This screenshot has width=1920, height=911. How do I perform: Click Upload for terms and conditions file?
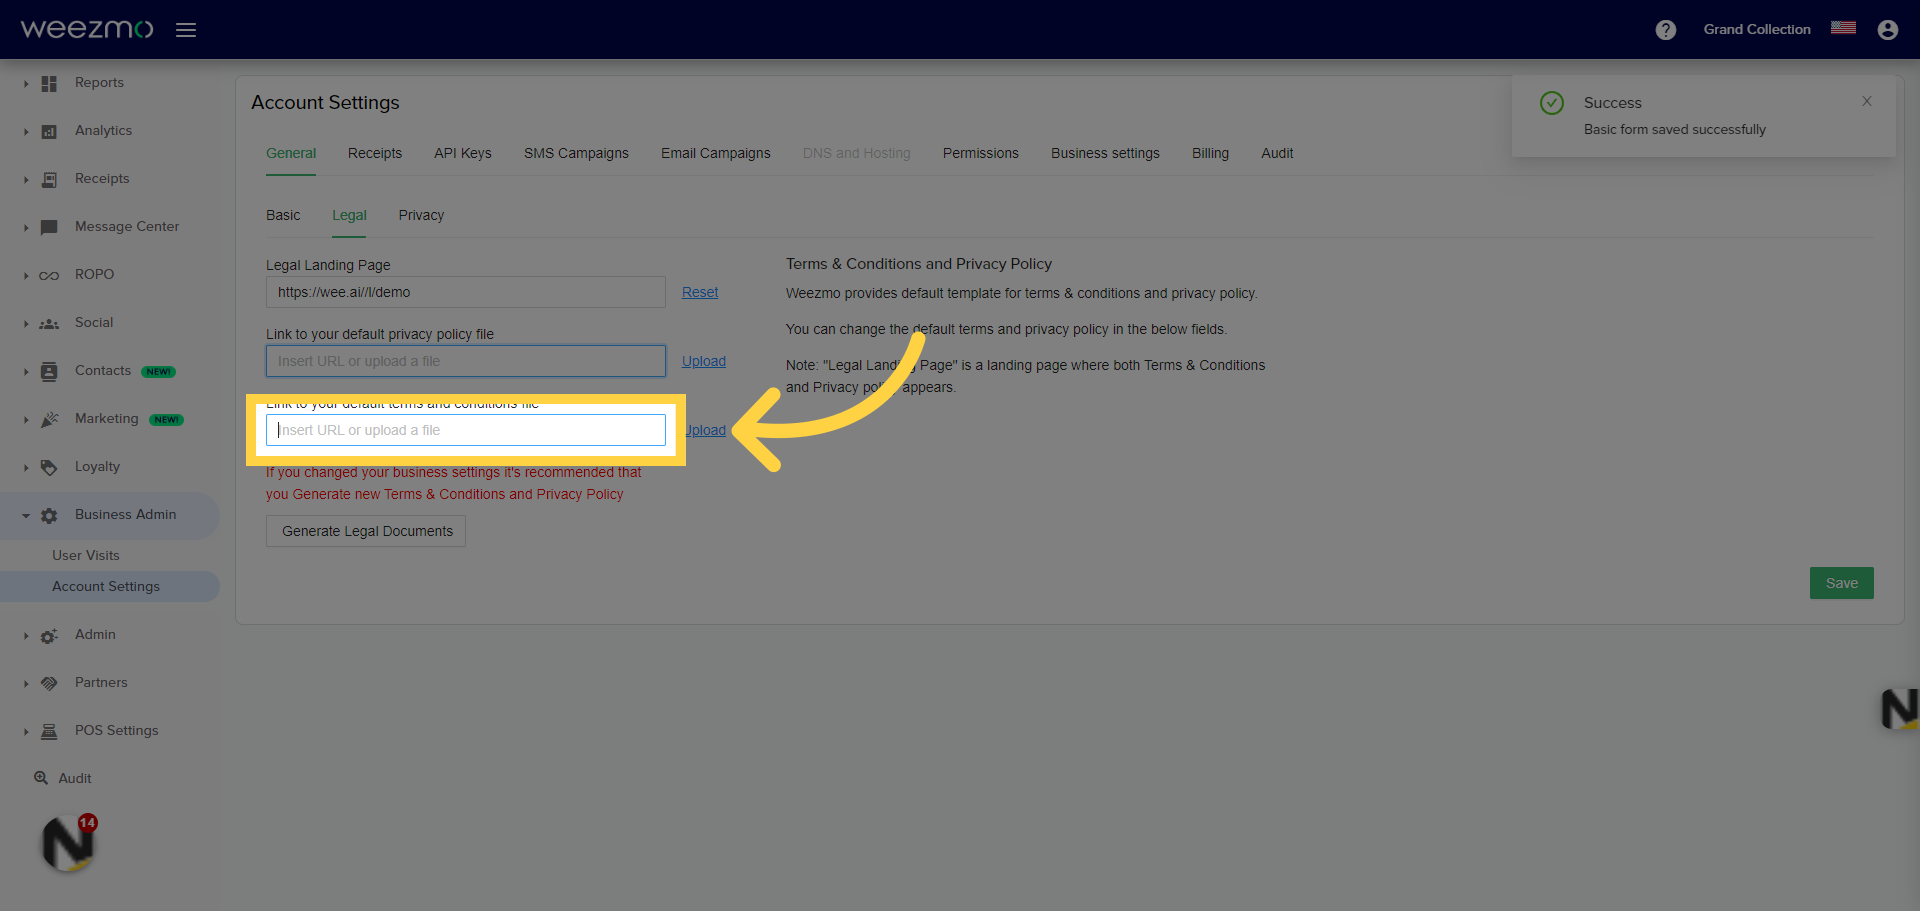click(x=706, y=430)
